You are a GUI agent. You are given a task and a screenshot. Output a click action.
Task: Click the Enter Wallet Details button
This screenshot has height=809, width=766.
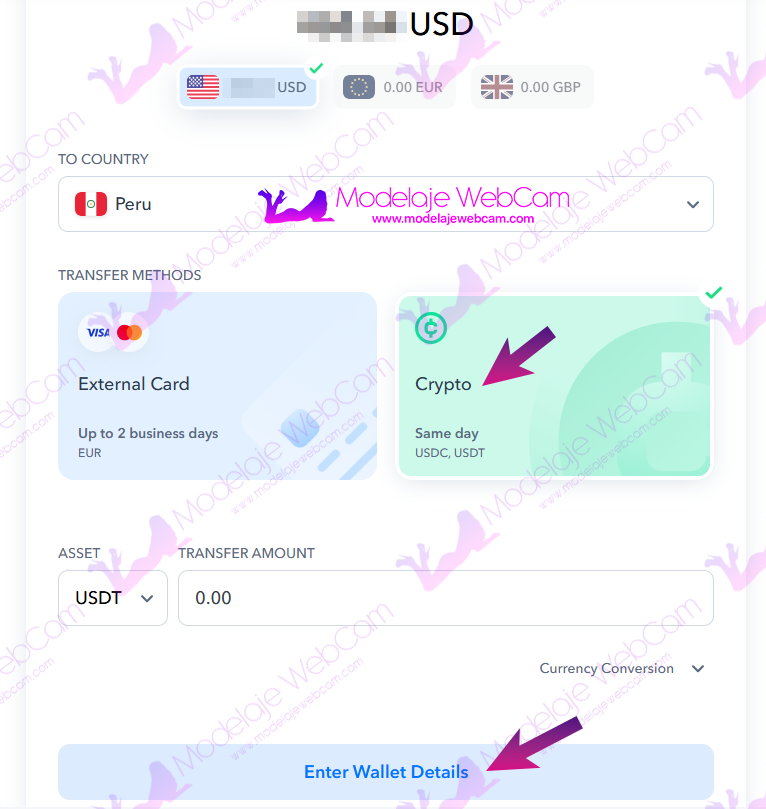(386, 772)
